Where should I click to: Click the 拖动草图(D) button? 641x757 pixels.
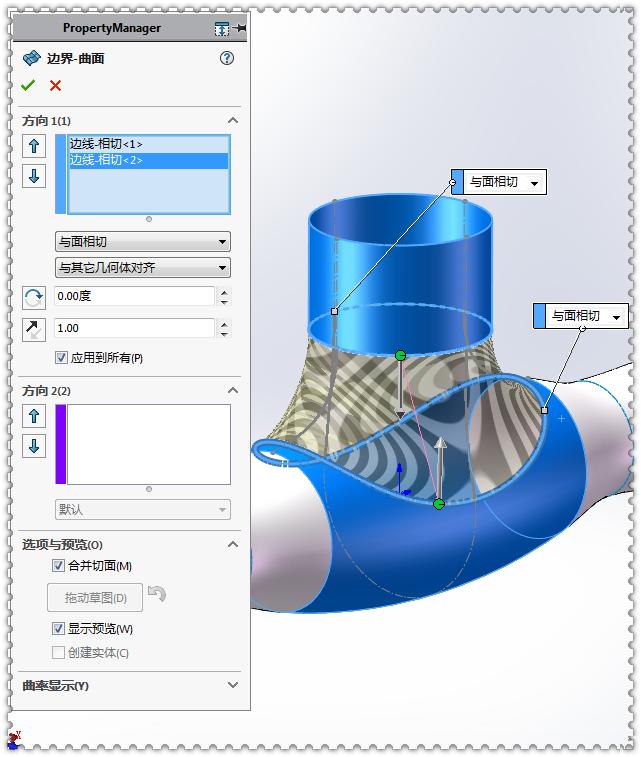(95, 598)
